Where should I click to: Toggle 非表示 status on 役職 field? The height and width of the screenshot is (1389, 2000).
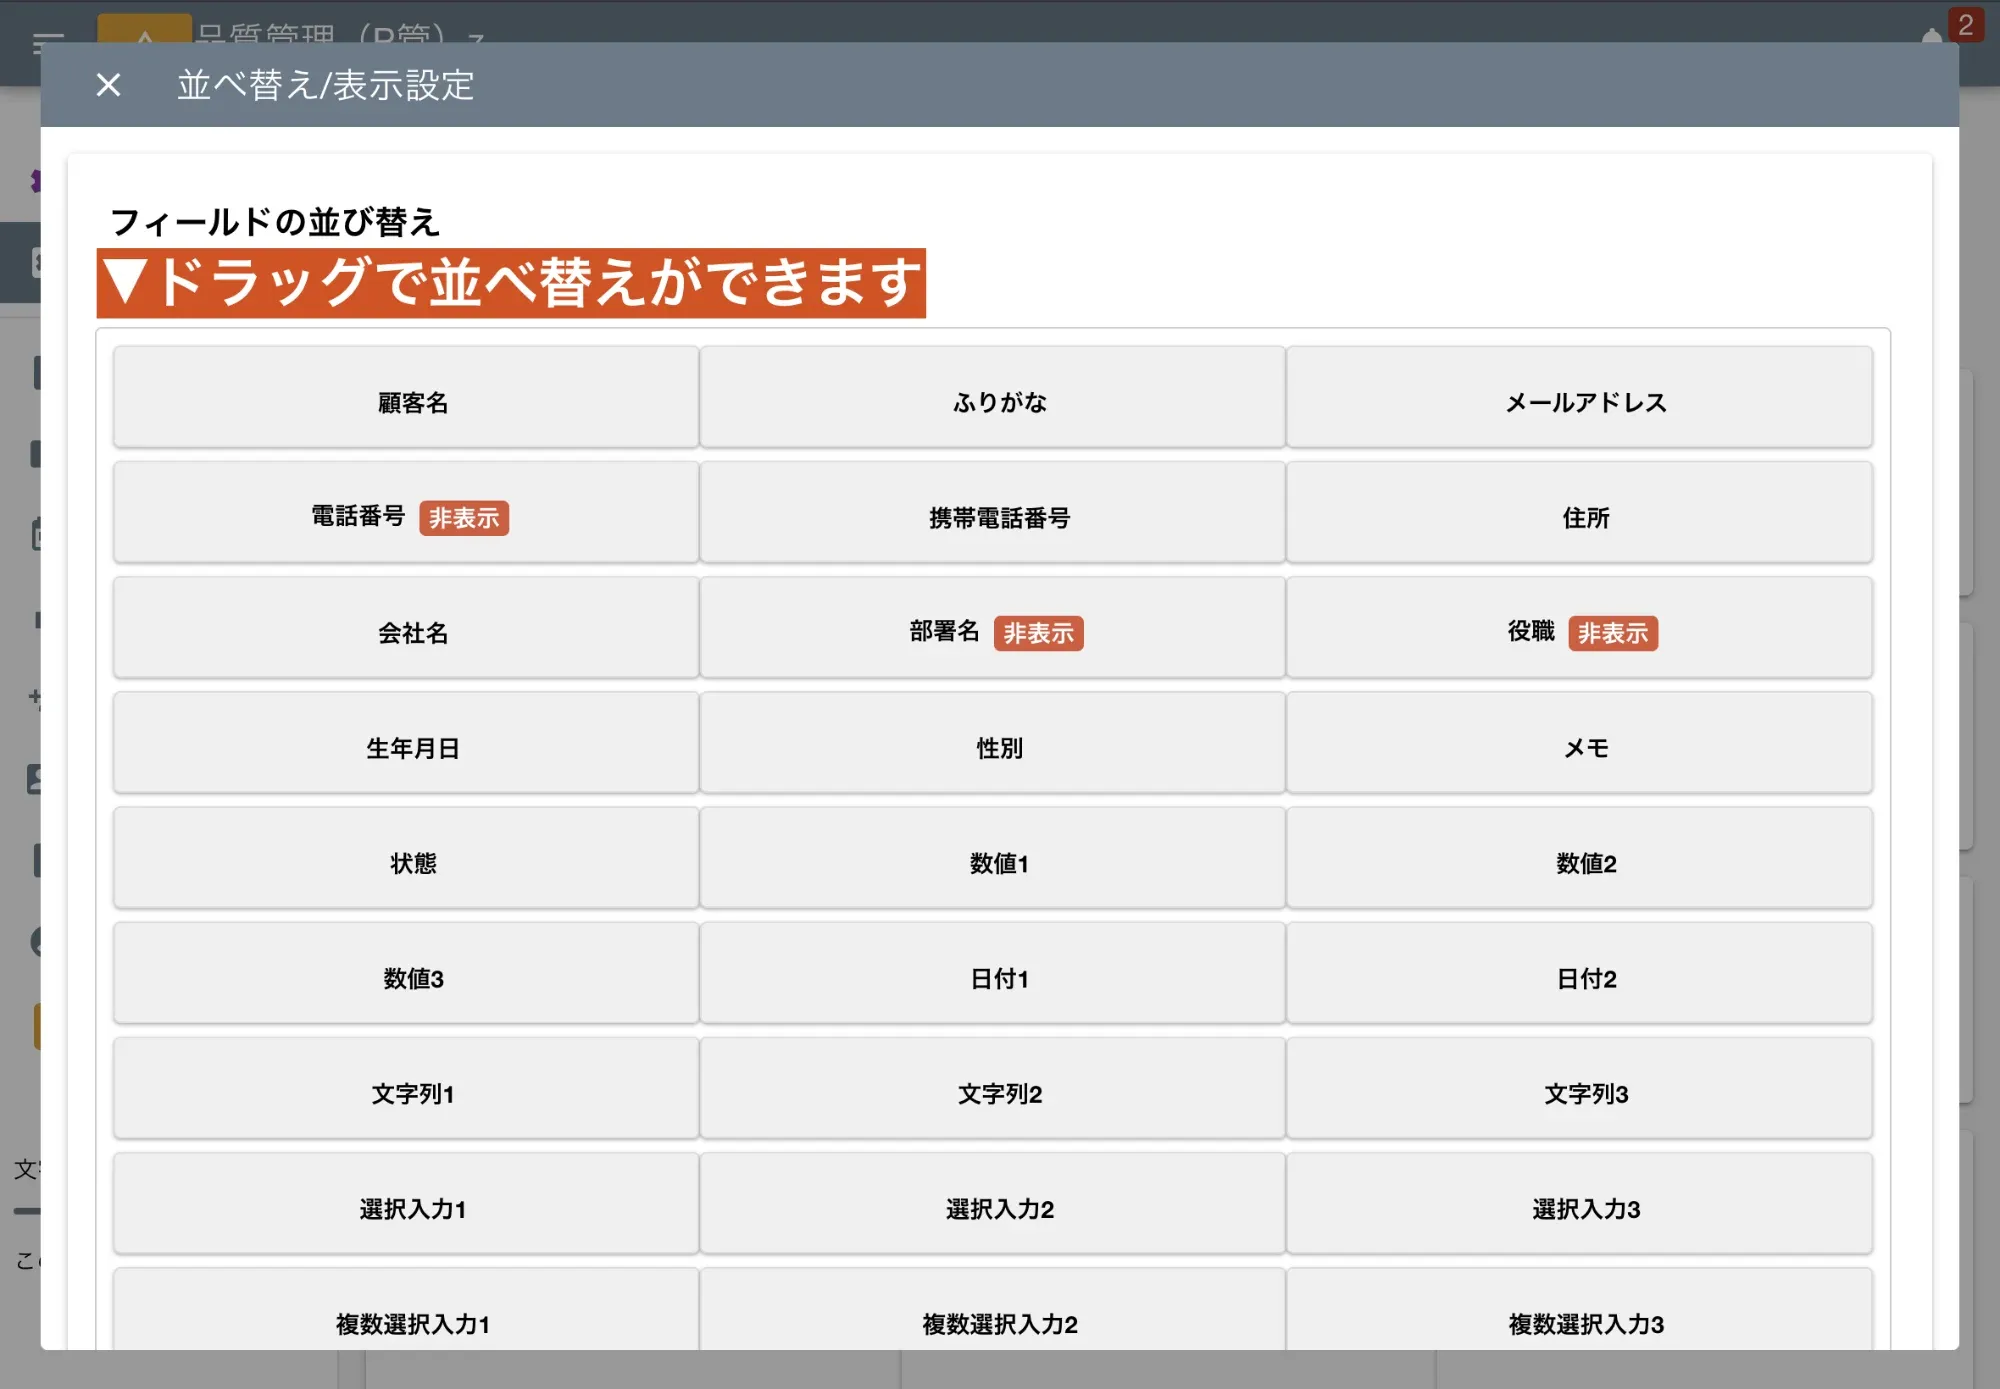[1614, 634]
